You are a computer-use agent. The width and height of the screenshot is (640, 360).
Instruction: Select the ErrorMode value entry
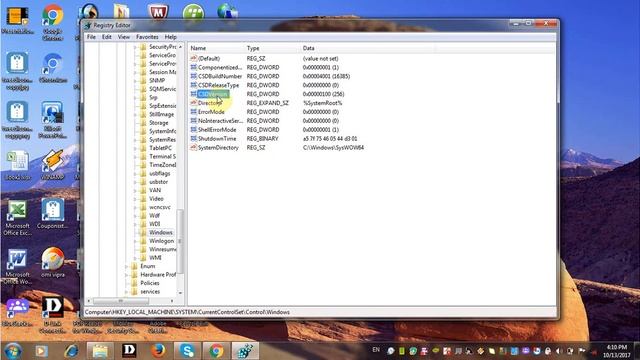(x=211, y=112)
